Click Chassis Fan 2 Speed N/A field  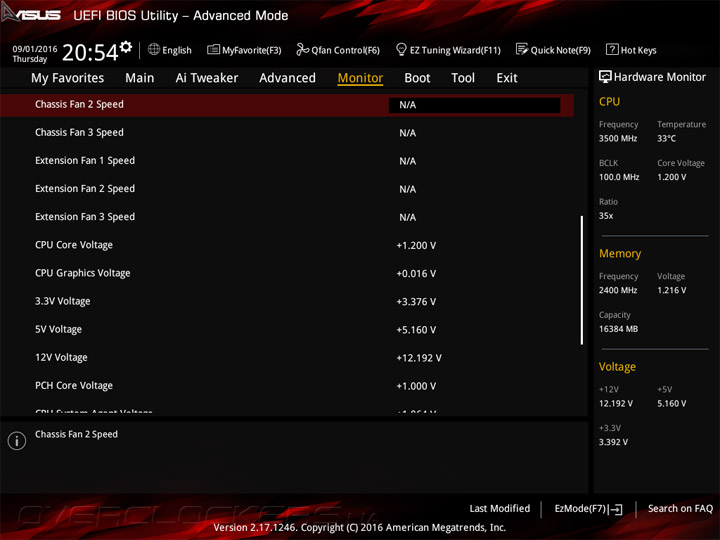coord(474,105)
